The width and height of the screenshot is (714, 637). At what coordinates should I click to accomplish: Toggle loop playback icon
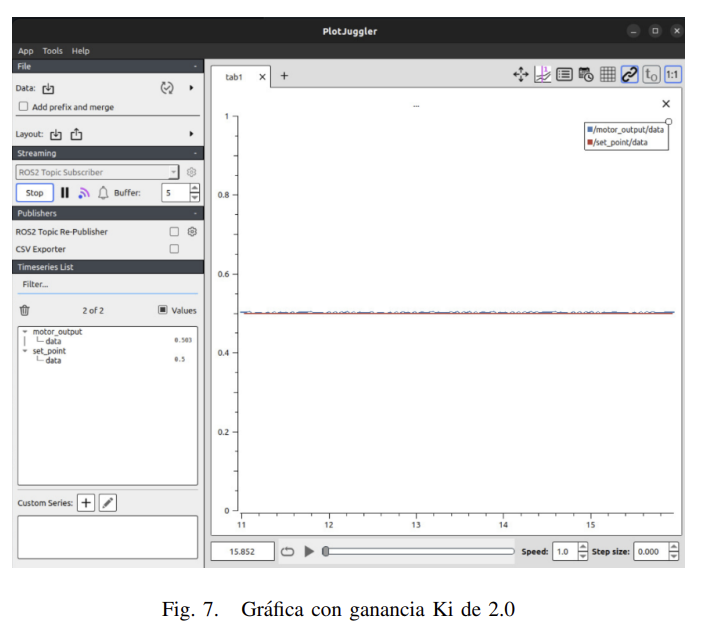287,551
